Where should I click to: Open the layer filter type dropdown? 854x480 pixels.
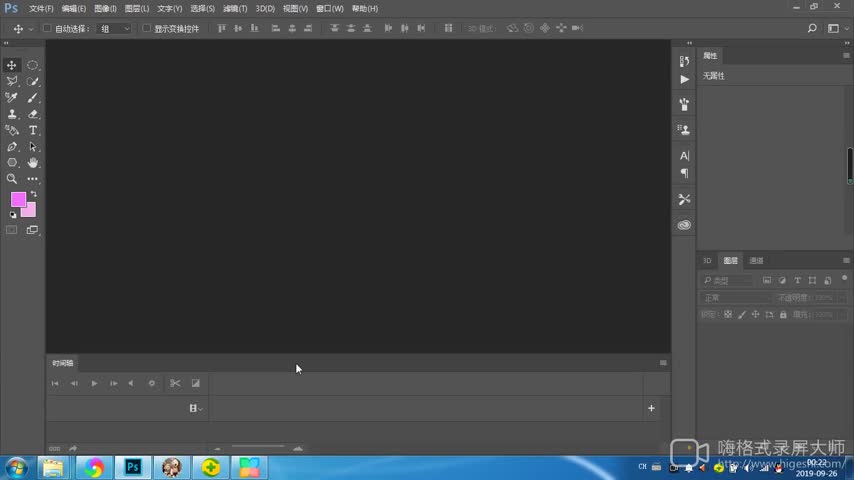point(728,281)
